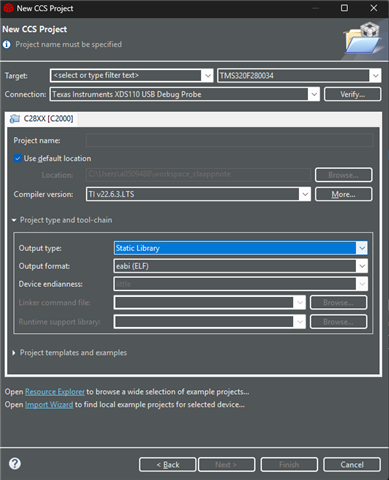Image resolution: width=389 pixels, height=480 pixels.
Task: Click the workspace Location path field
Action: [198, 174]
